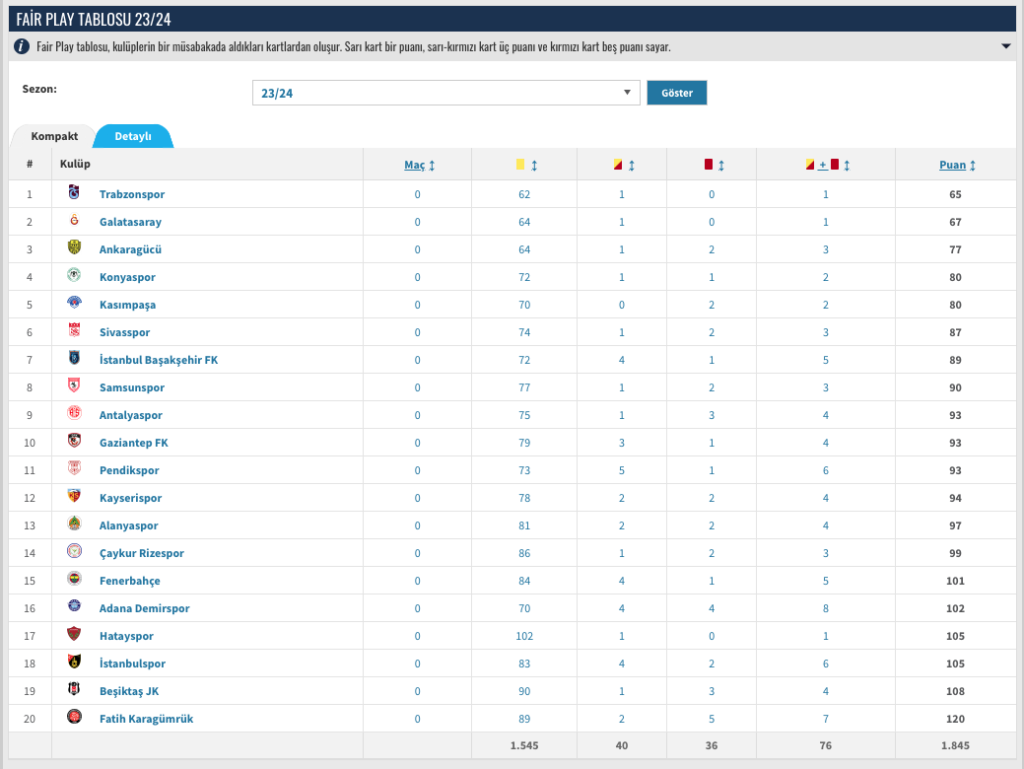Collapse the Fair Play info banner arrow

tap(1006, 46)
